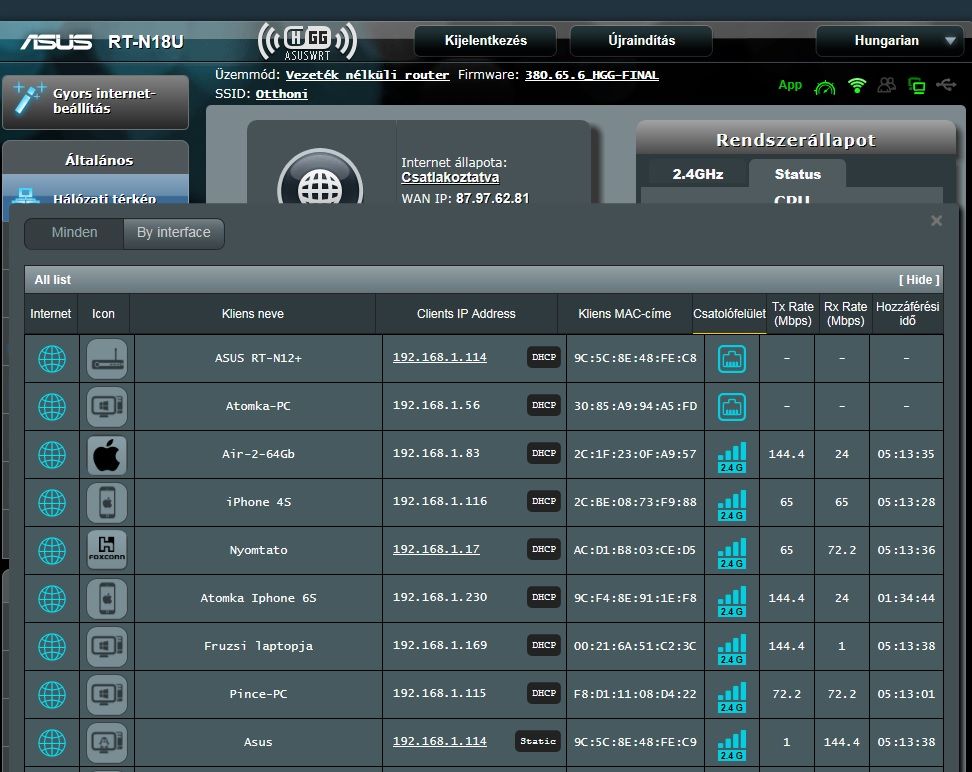Close the client list panel with X
The height and width of the screenshot is (772, 972).
click(x=936, y=221)
